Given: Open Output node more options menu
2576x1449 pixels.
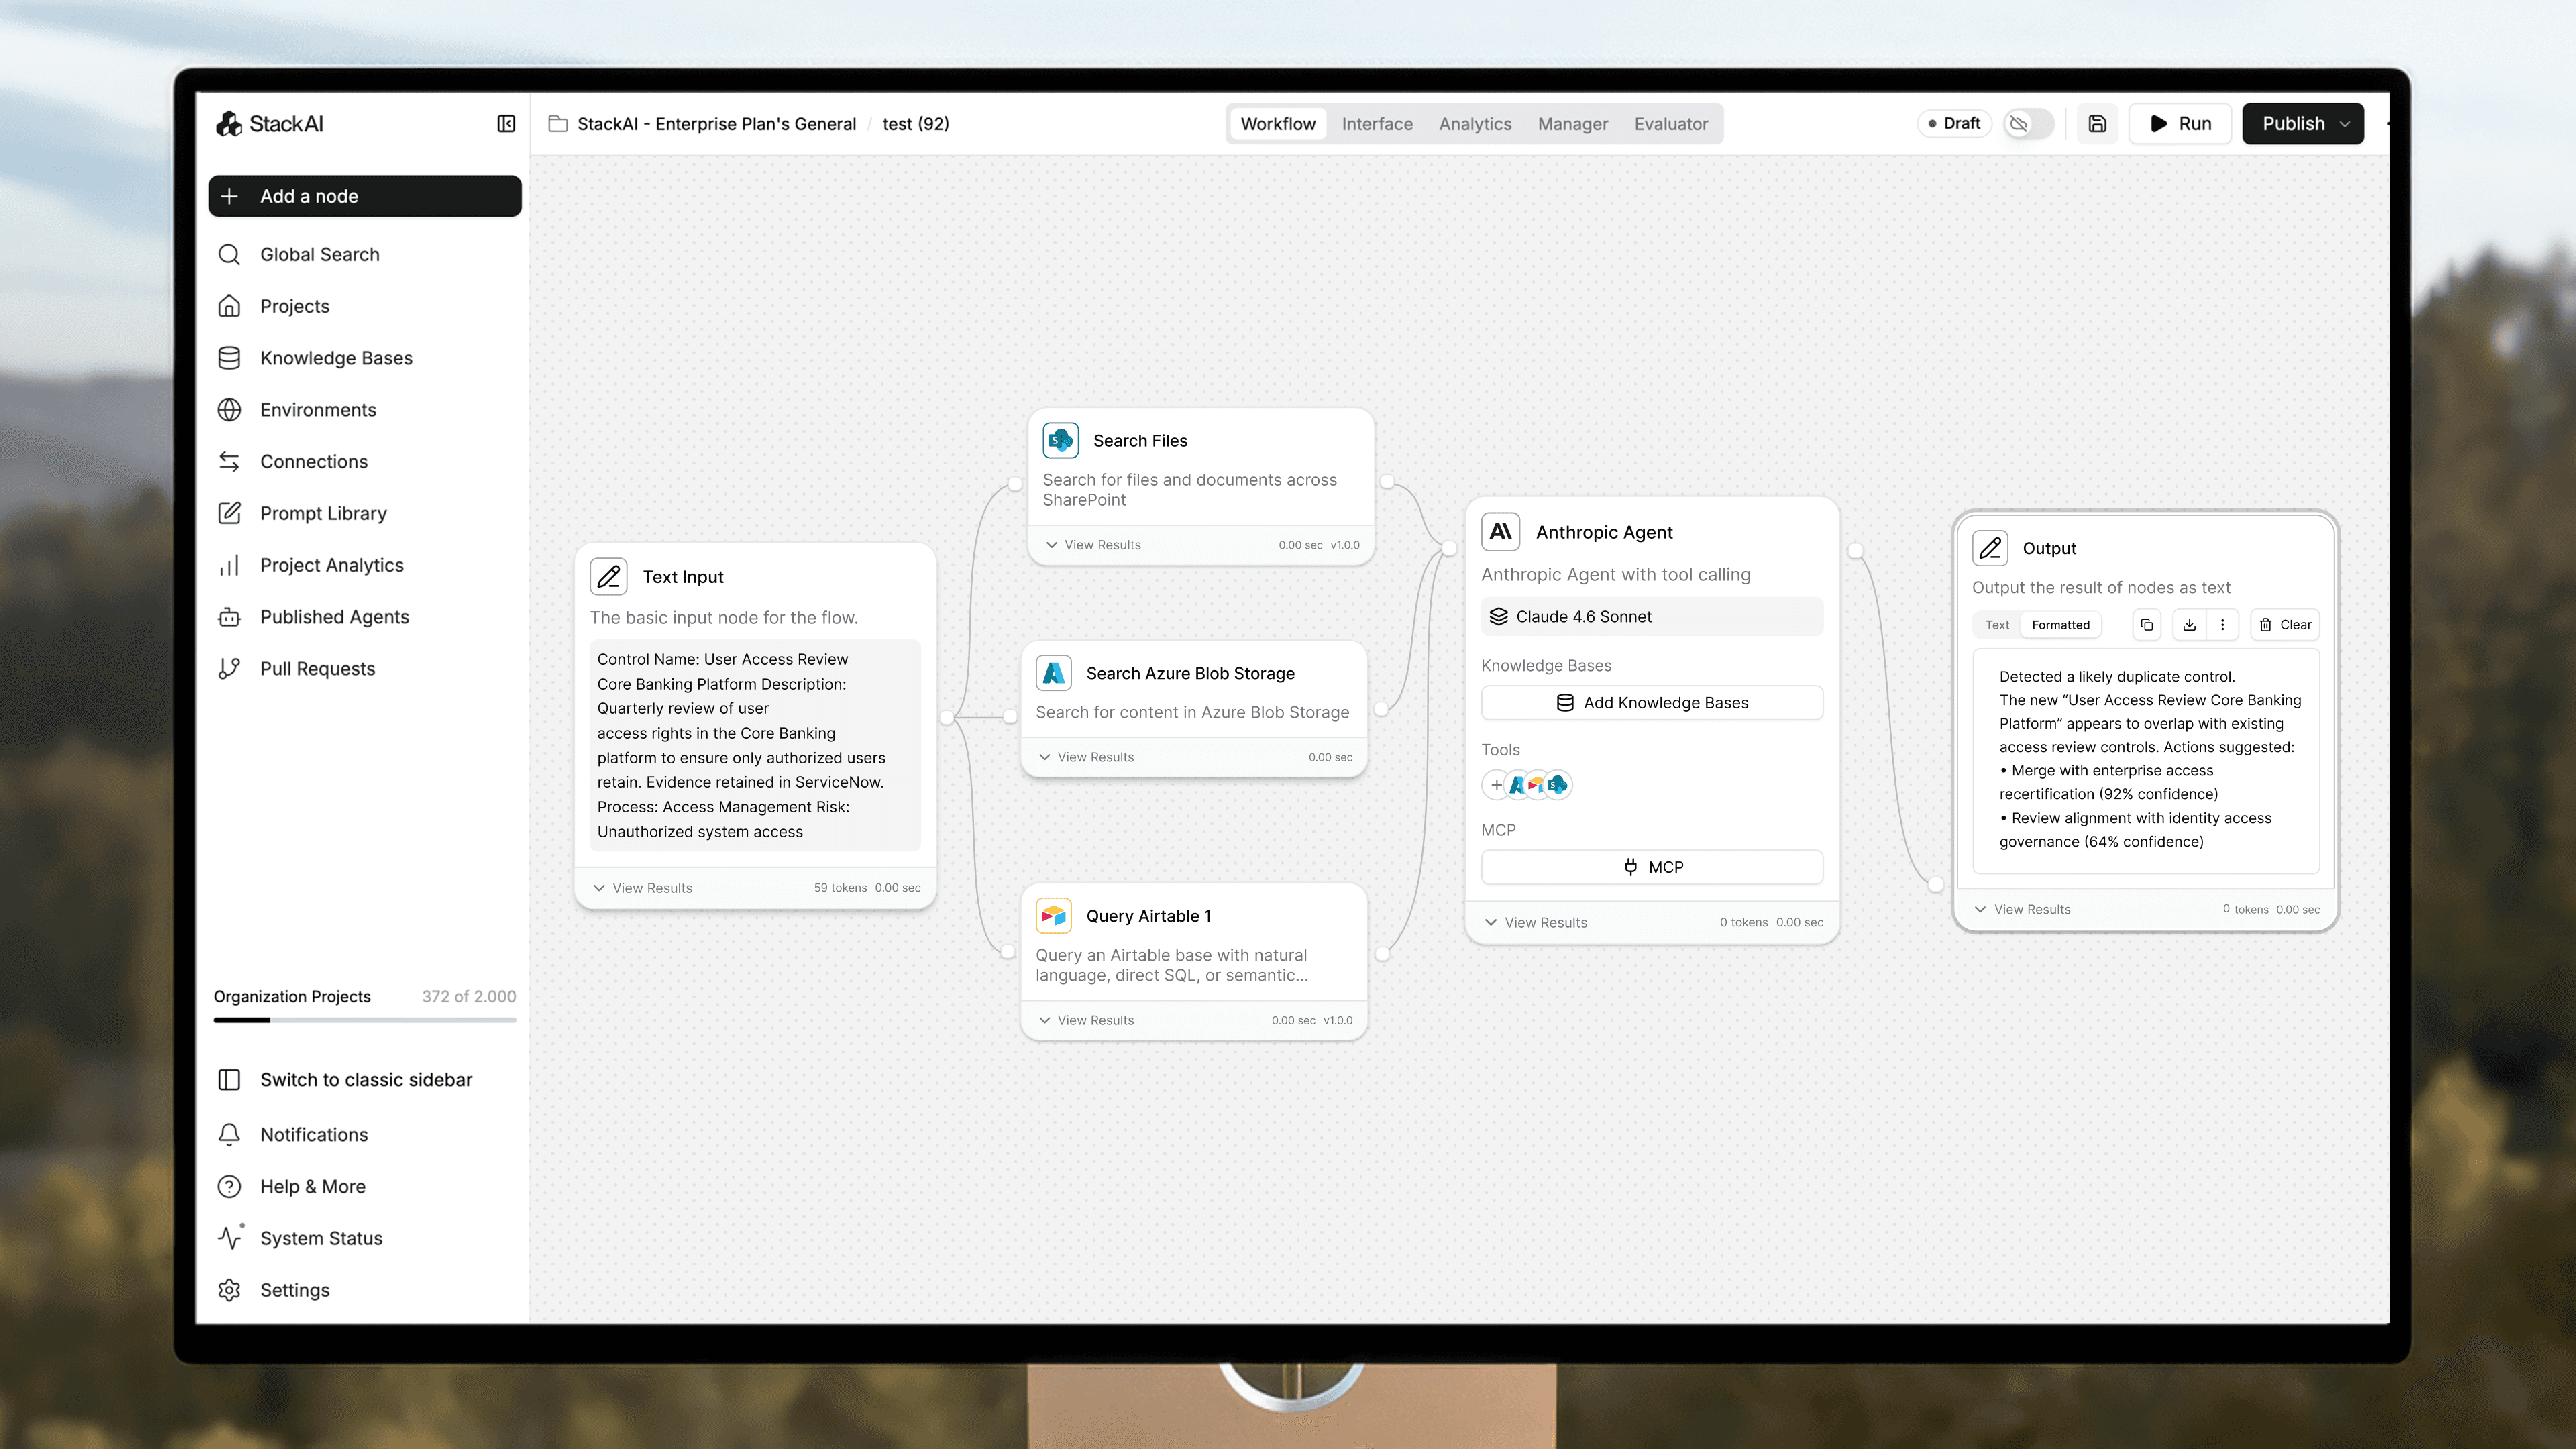Looking at the screenshot, I should 2222,625.
